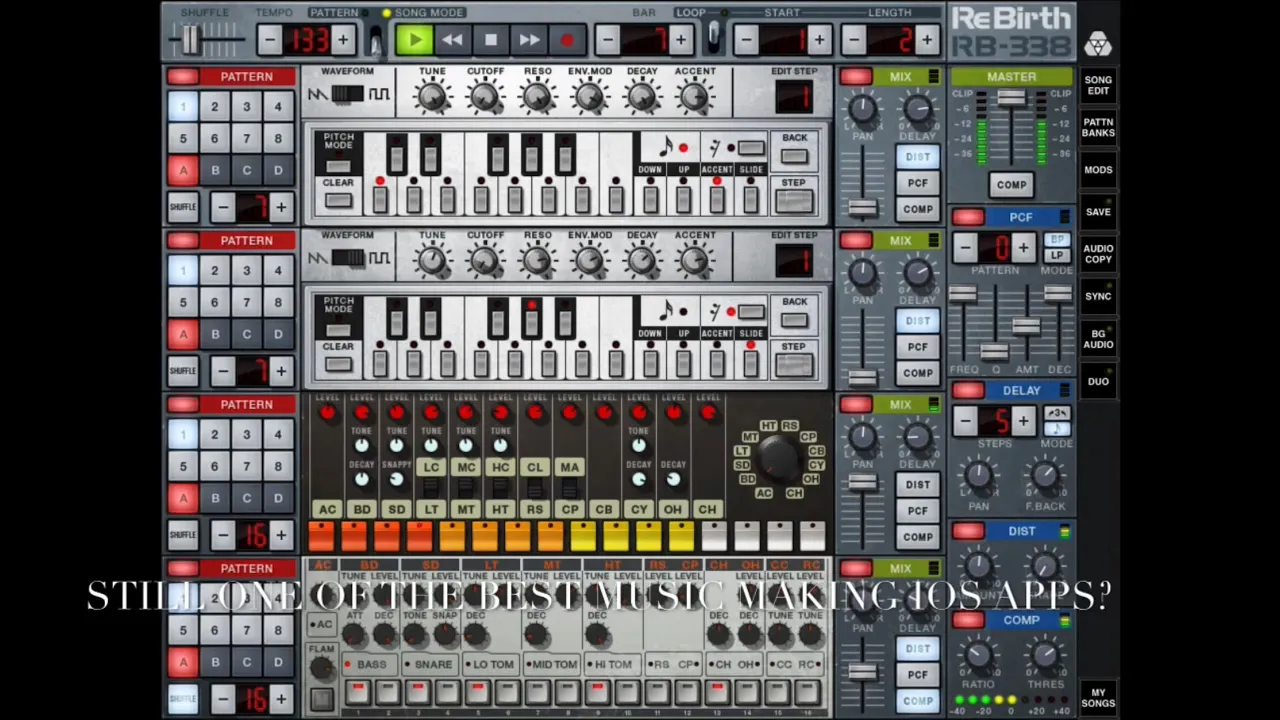The height and width of the screenshot is (720, 1280).
Task: Arm the red record button
Action: click(x=567, y=40)
